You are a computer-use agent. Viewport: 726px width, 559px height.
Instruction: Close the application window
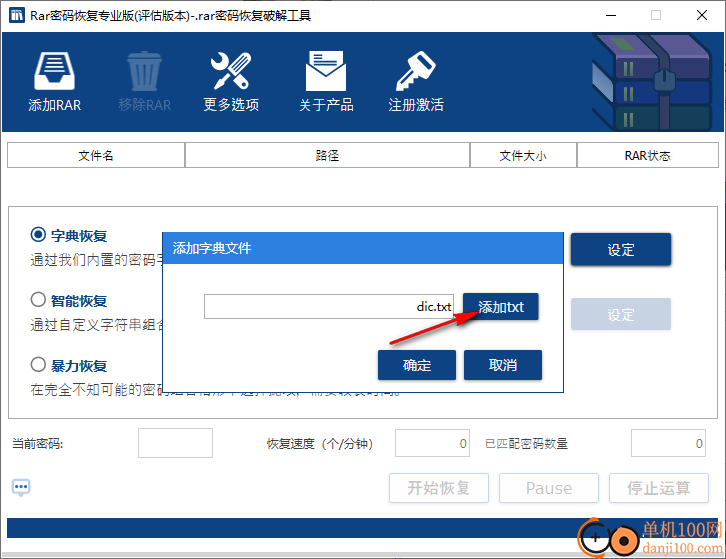702,15
